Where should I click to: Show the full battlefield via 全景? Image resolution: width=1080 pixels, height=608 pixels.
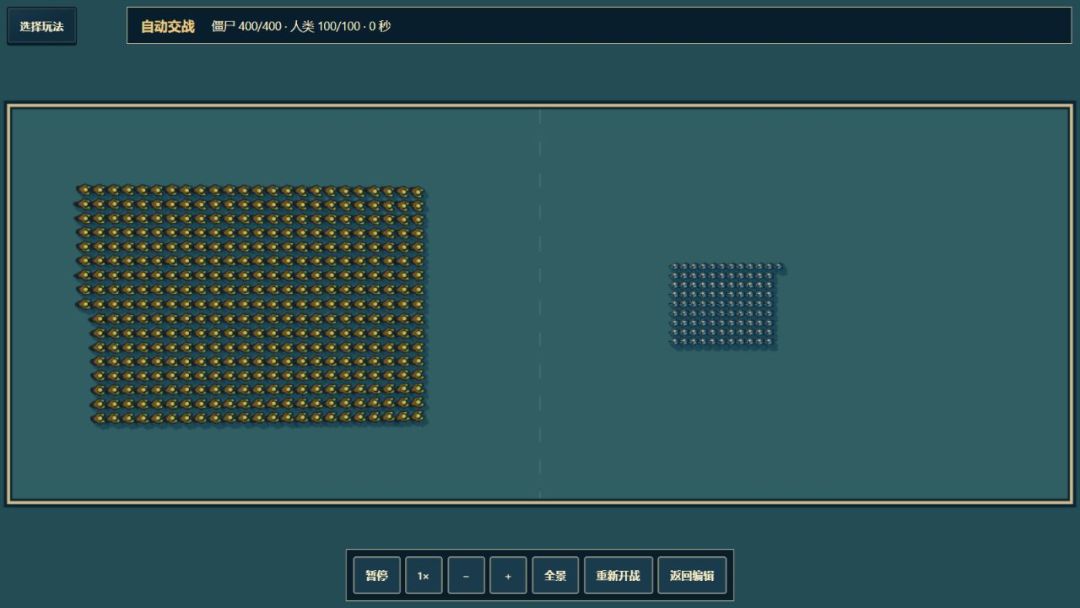coord(555,575)
